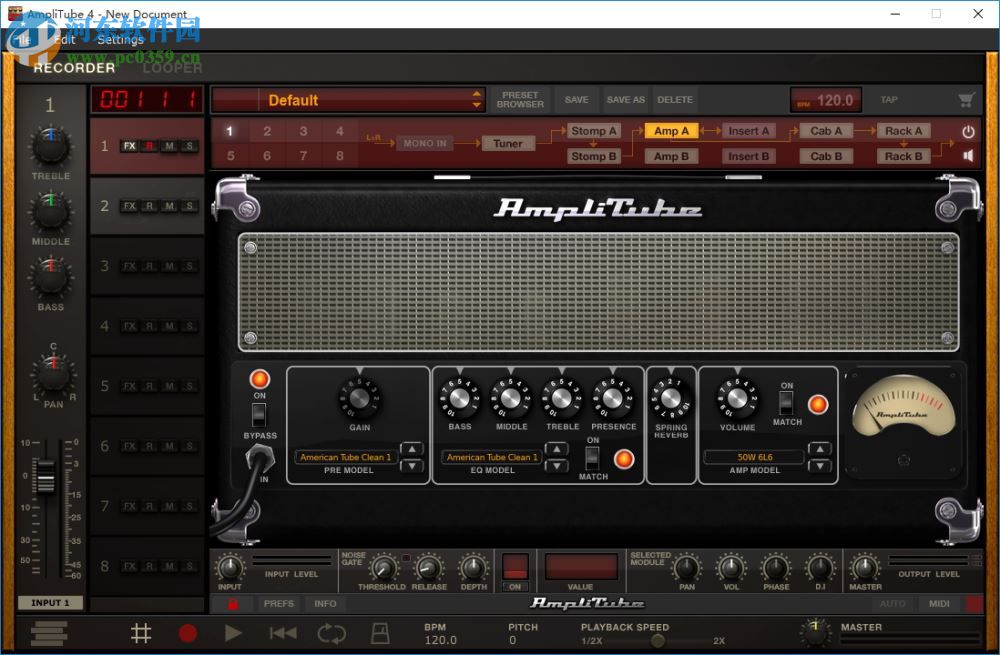Click the stacked layers icon at bottom left

48,633
